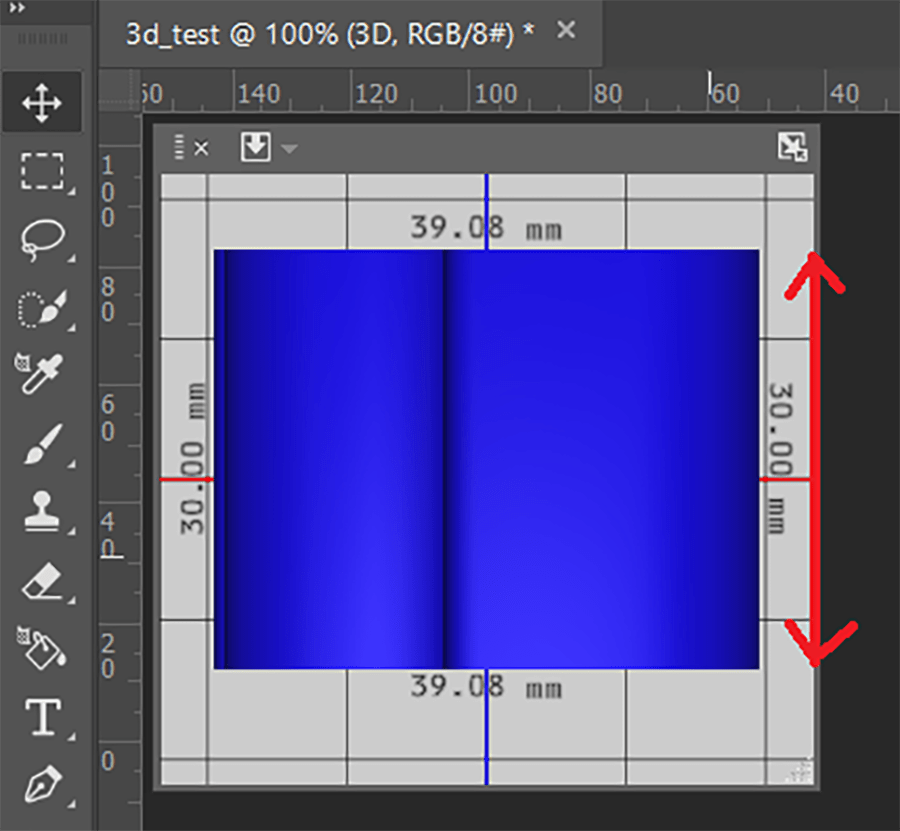This screenshot has width=900, height=831.
Task: Select the Brush tool
Action: pyautogui.click(x=42, y=444)
